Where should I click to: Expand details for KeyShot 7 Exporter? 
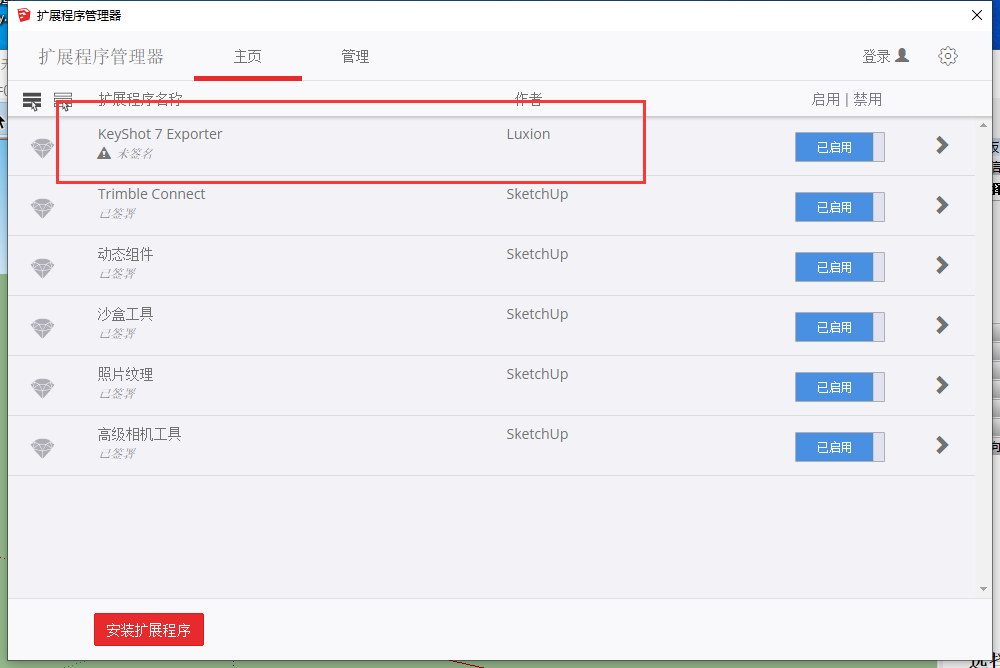tap(942, 145)
